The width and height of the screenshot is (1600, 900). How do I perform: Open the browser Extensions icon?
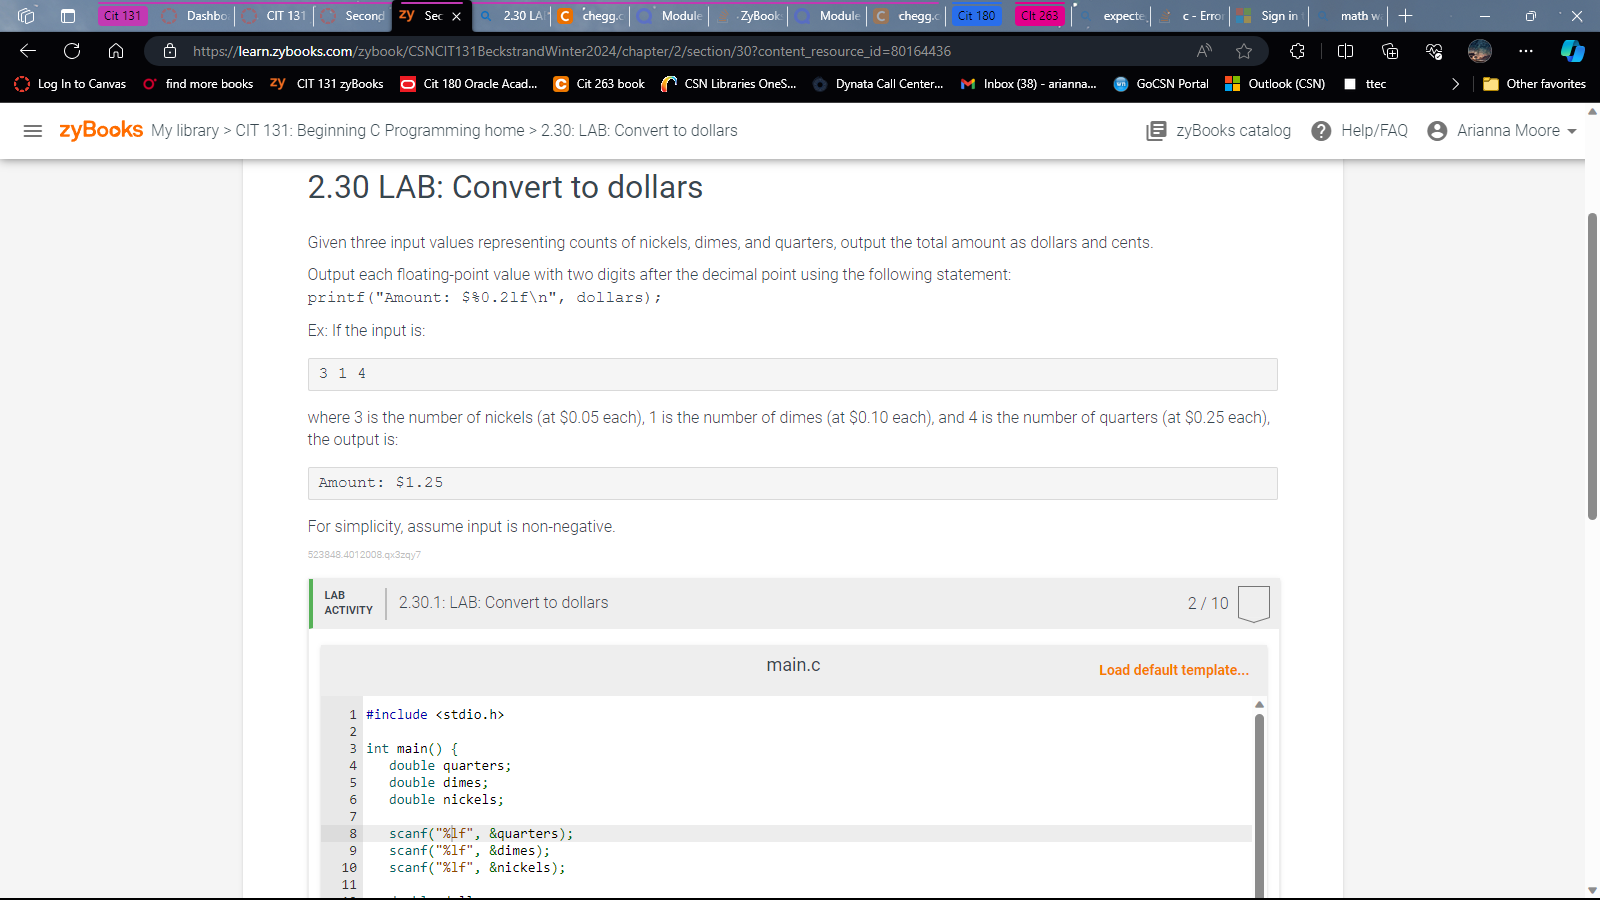click(1297, 51)
